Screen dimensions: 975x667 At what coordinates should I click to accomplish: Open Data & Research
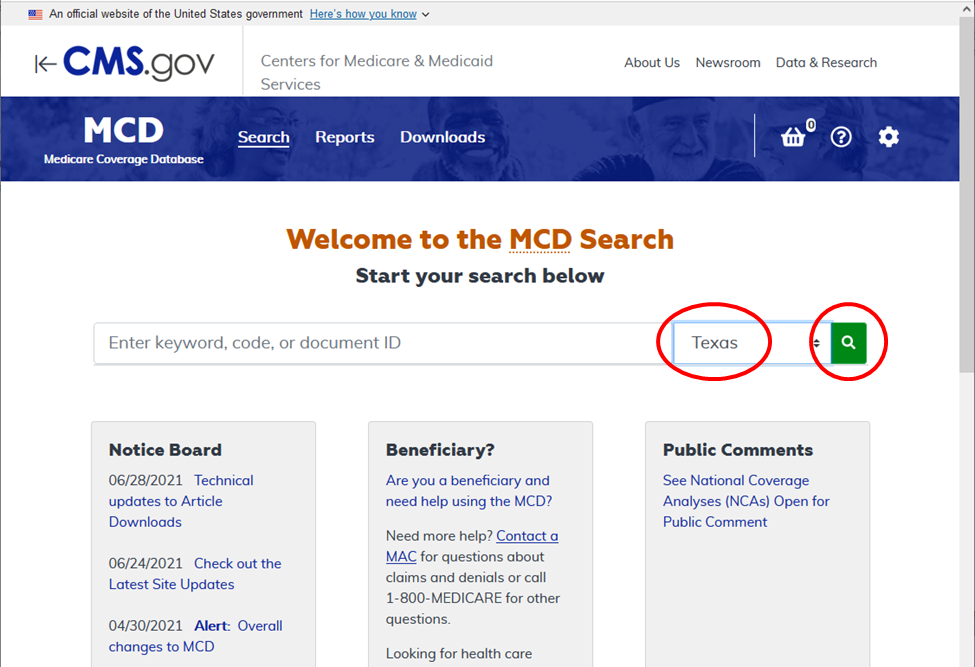(826, 63)
